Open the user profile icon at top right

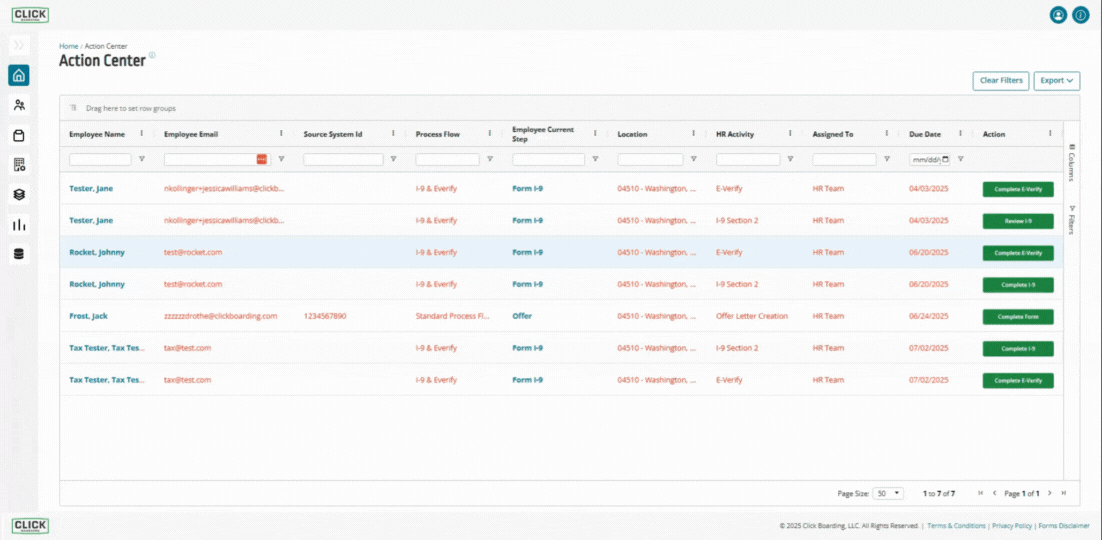coord(1058,15)
